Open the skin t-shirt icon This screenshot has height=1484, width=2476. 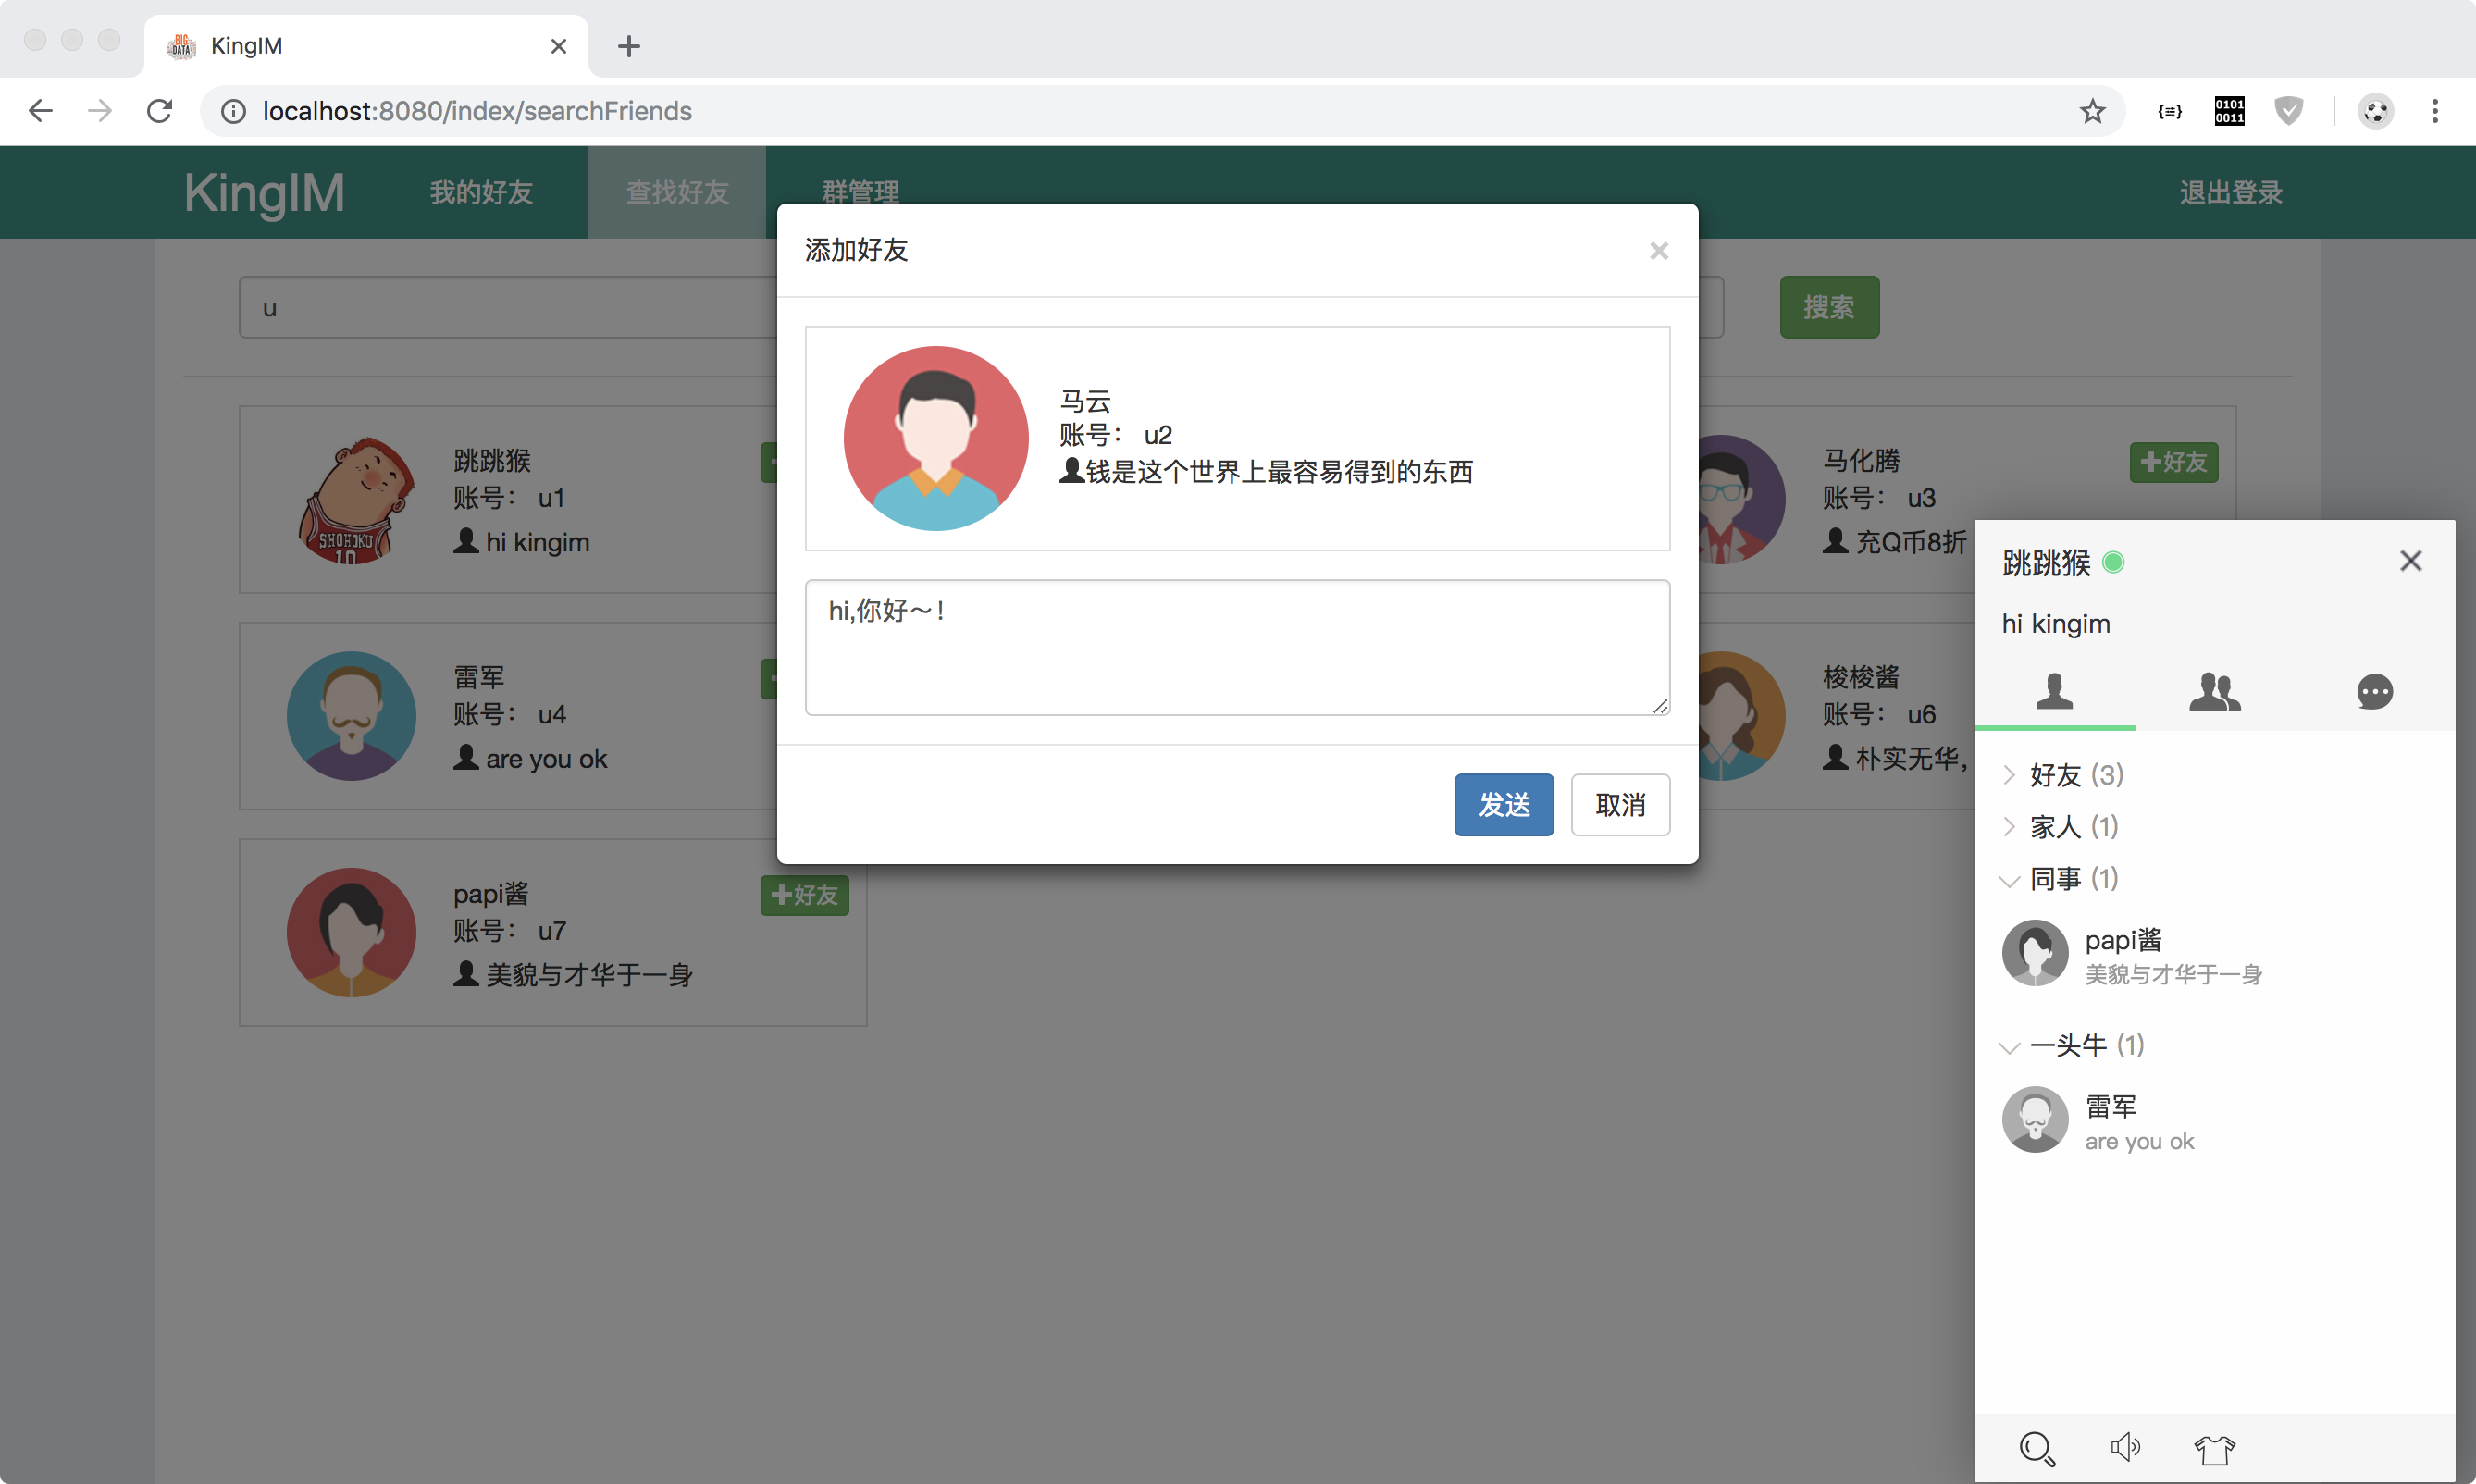pos(2214,1448)
